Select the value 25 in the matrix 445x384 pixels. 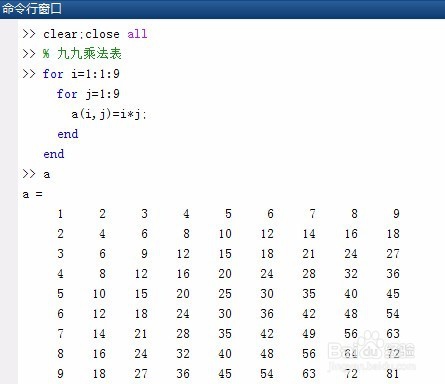pyautogui.click(x=225, y=294)
